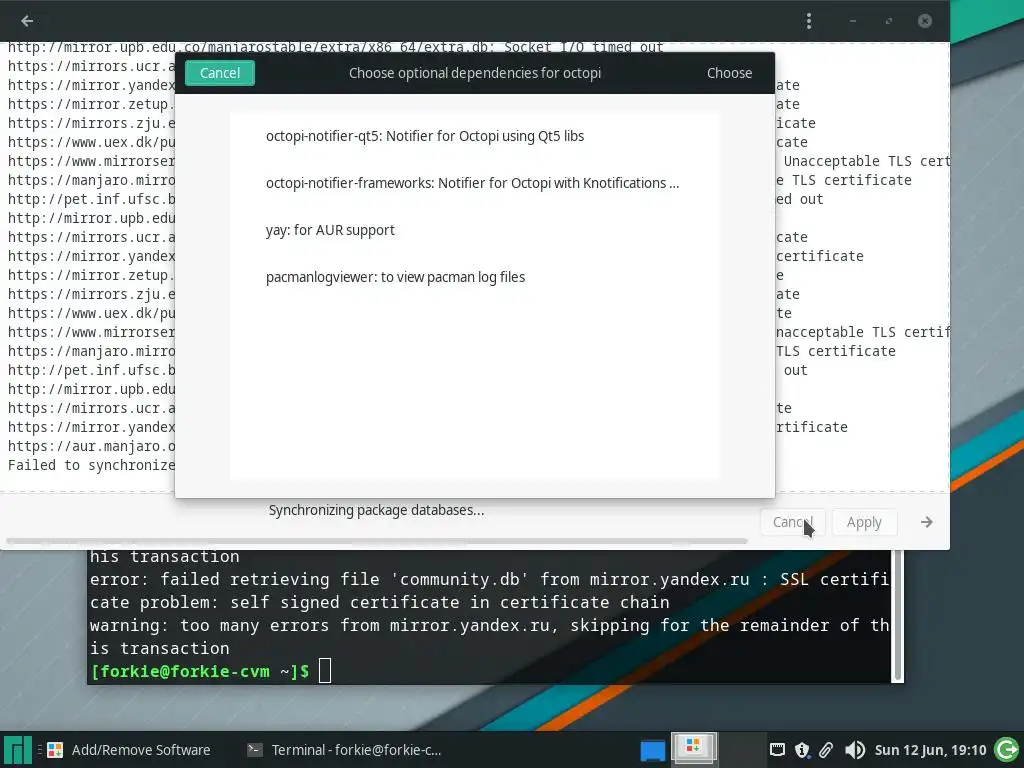This screenshot has width=1024, height=768.
Task: Select the octopi-notifier-qt5 dependency row
Action: [474, 136]
